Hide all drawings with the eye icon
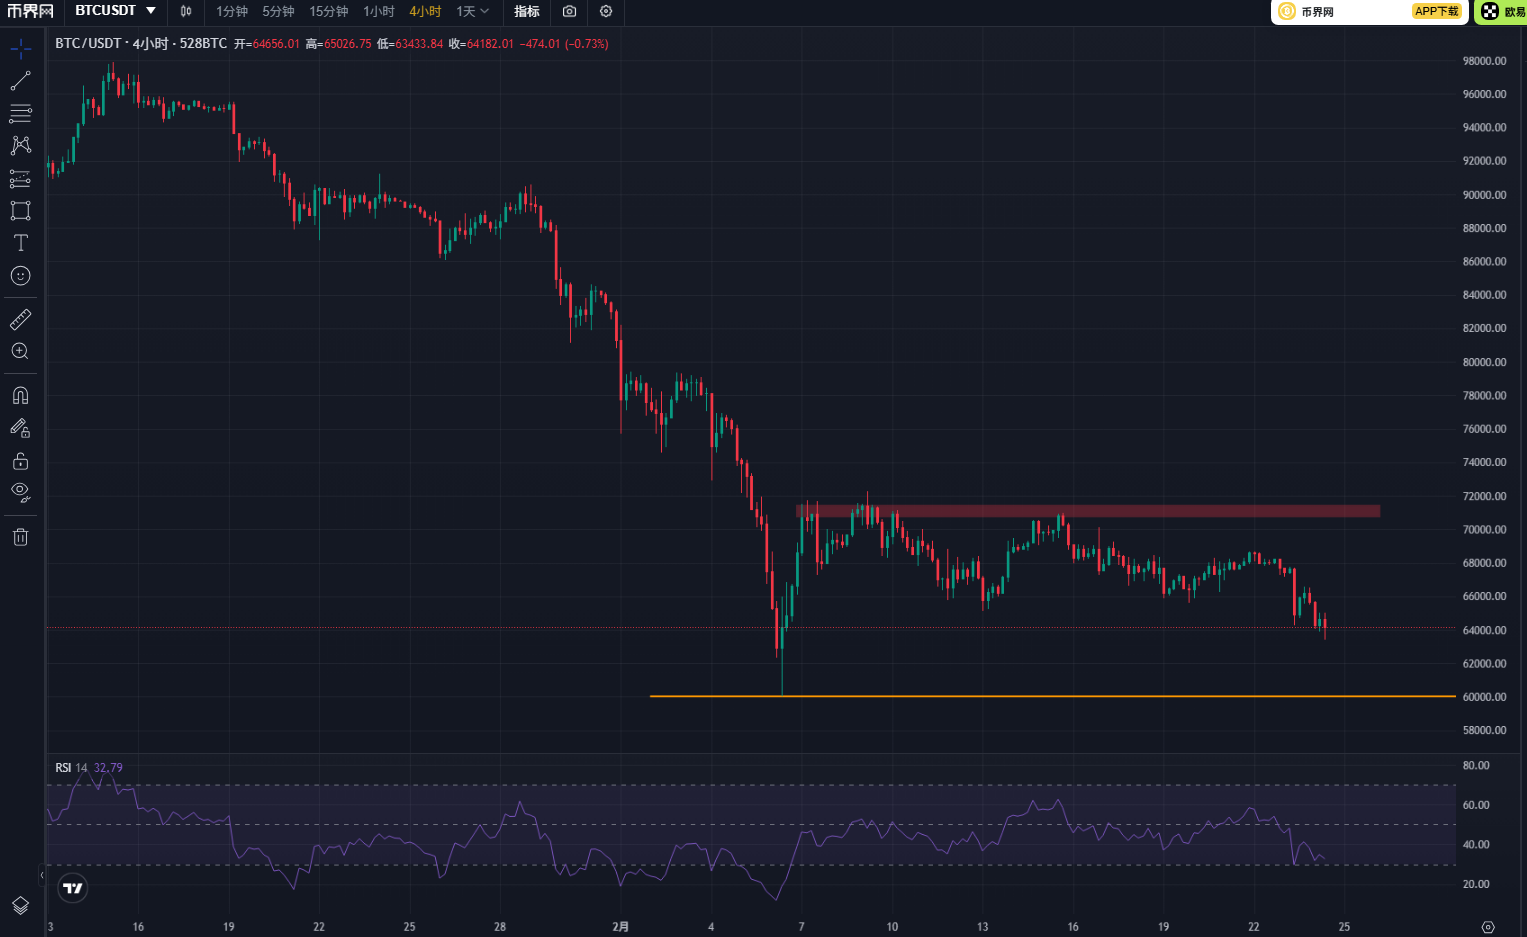1527x937 pixels. tap(20, 493)
